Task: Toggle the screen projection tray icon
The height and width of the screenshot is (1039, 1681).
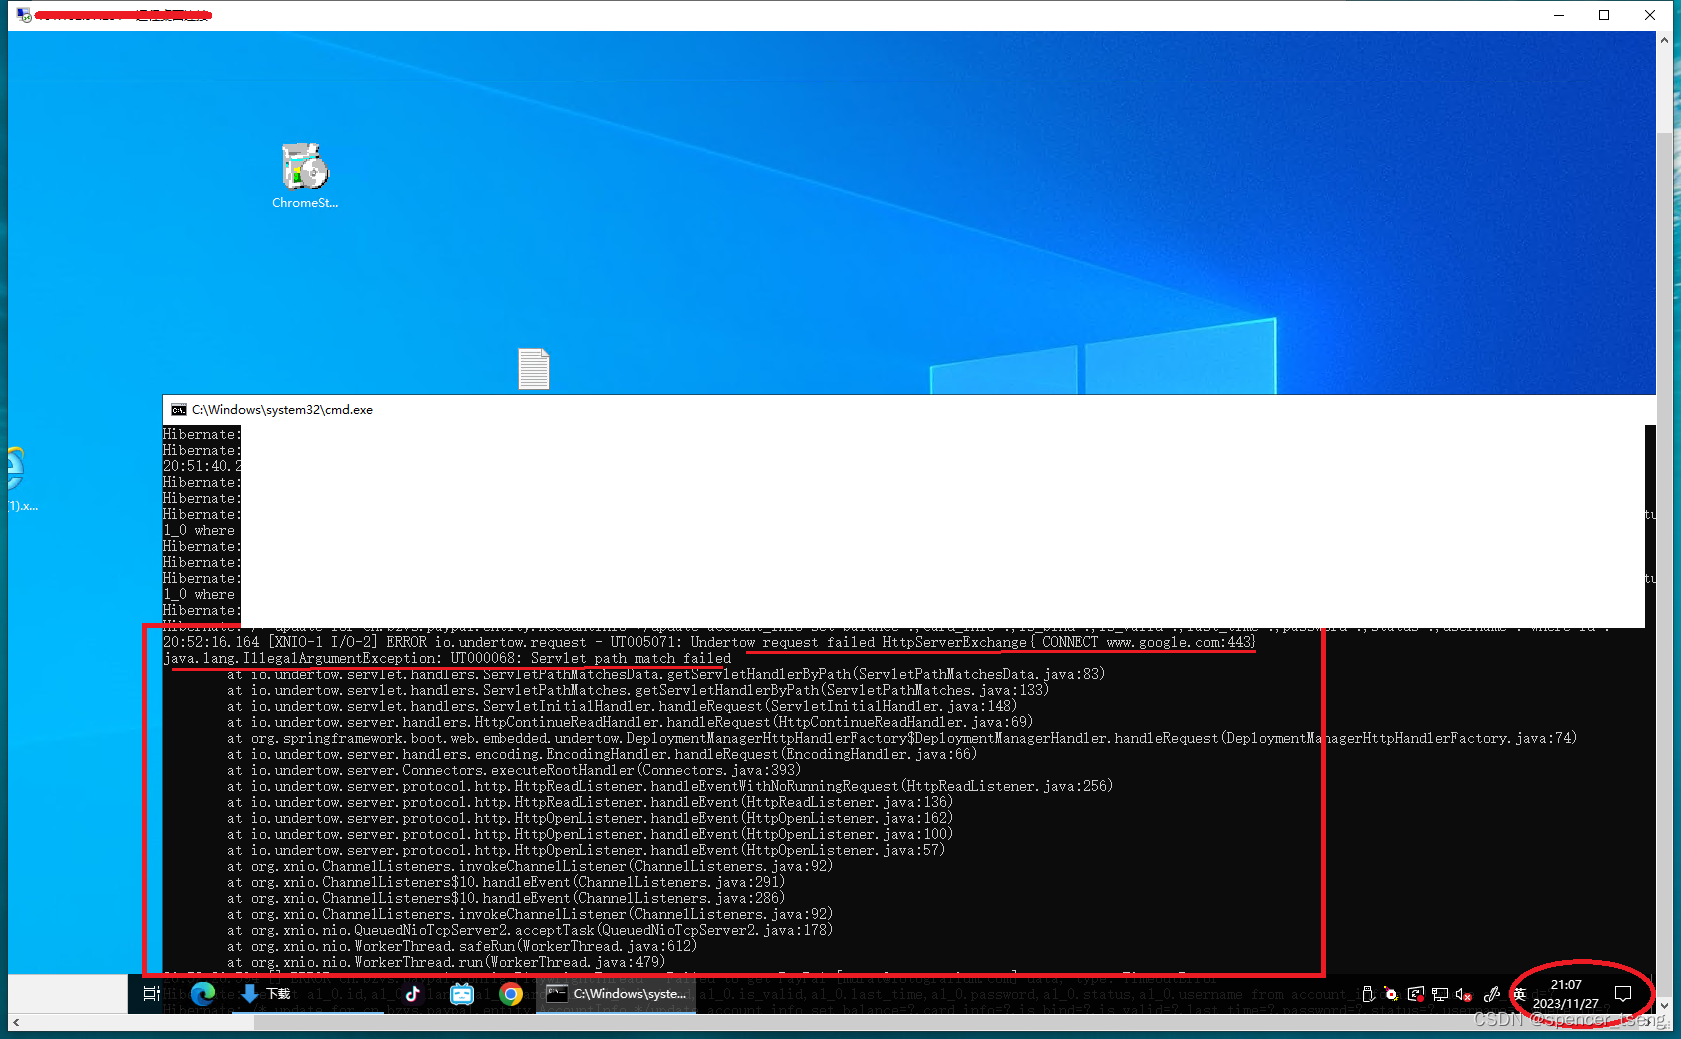Action: [x=1416, y=994]
